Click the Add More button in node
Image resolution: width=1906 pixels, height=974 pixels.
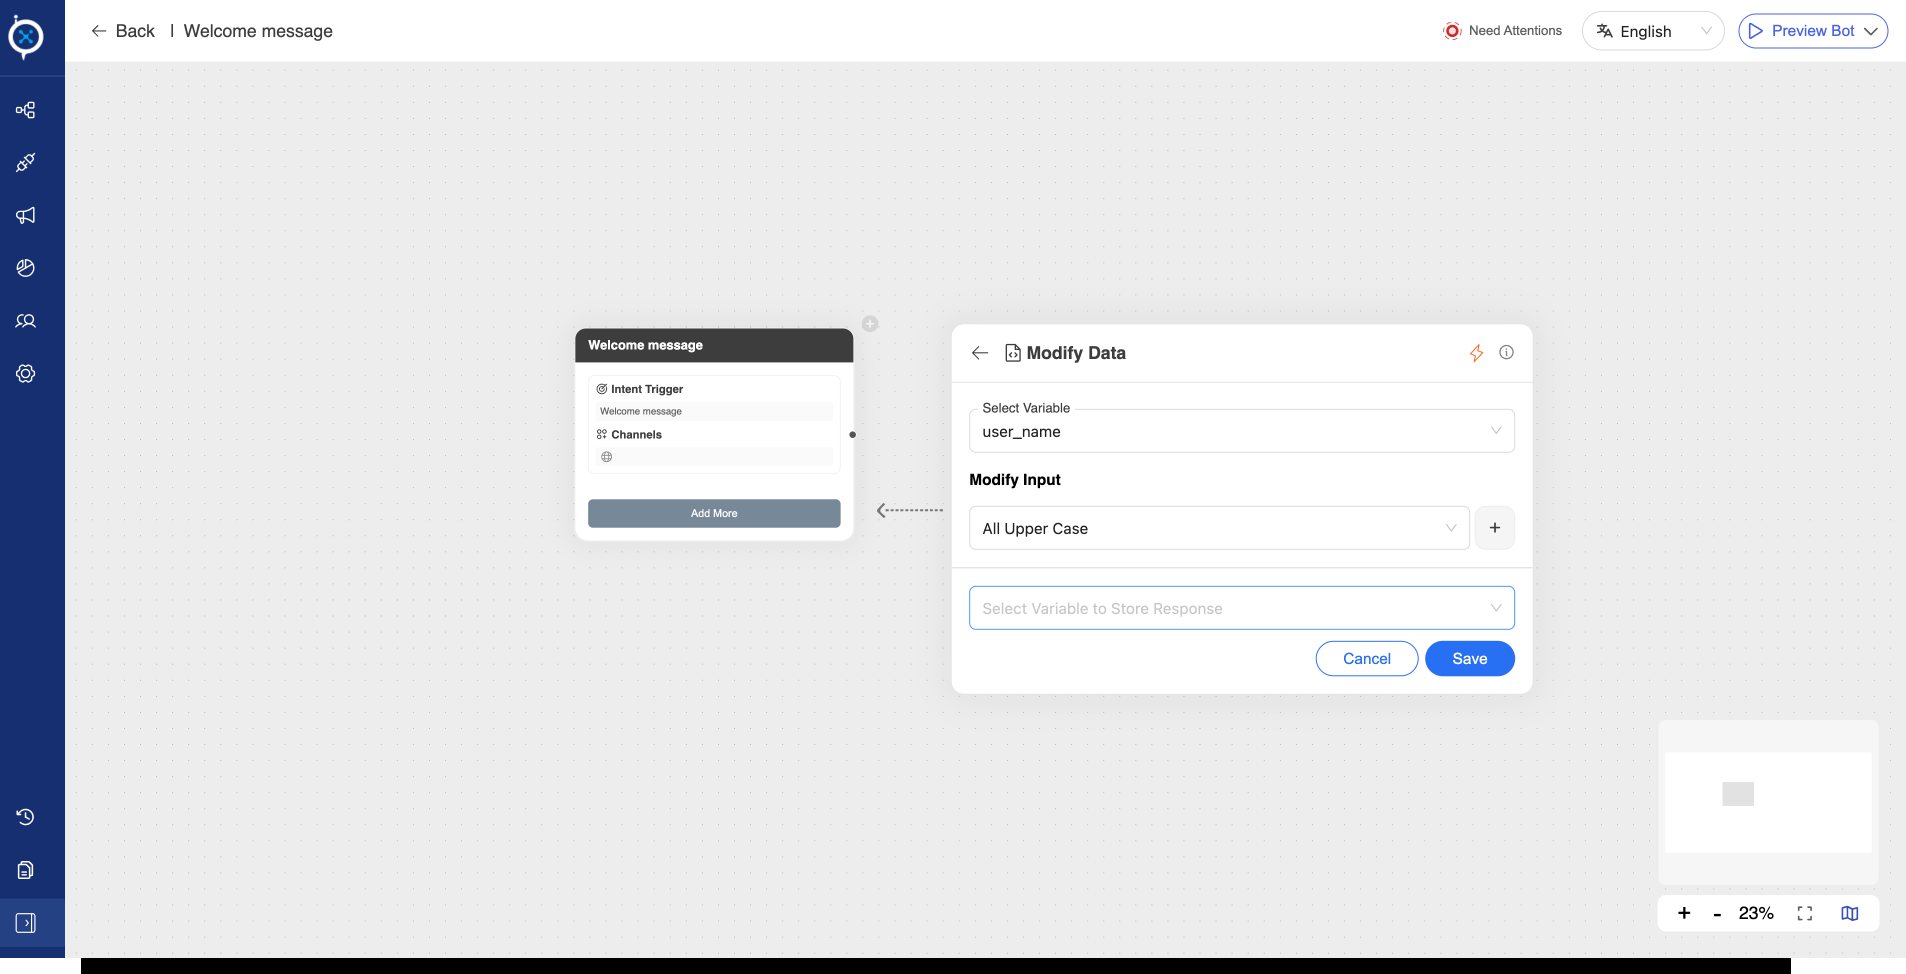714,513
